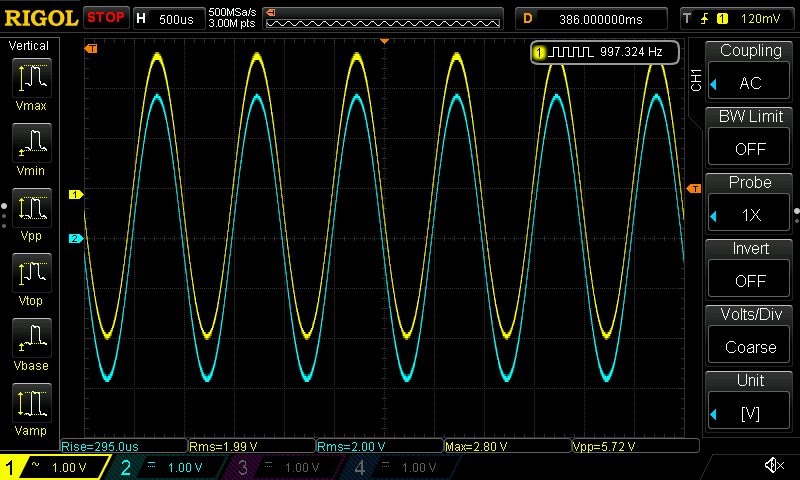Click the waveform memory overview bar

pyautogui.click(x=383, y=19)
